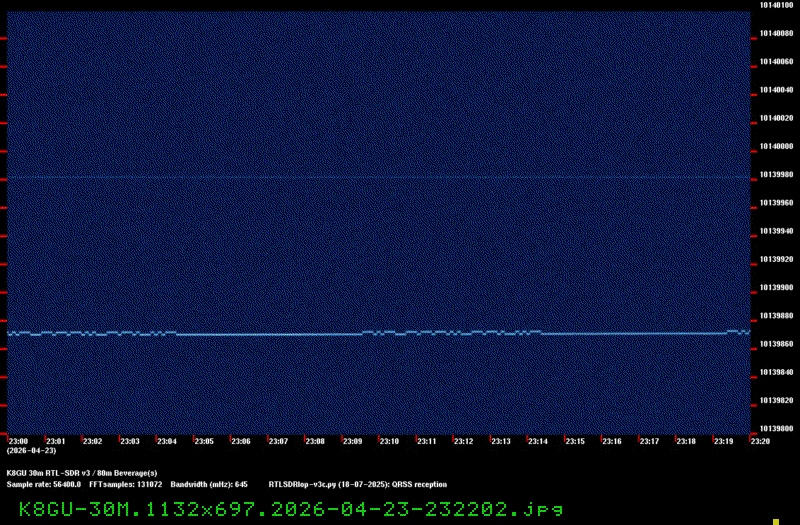800x525 pixels.
Task: Click the 23:10 time axis label
Action: click(x=389, y=441)
